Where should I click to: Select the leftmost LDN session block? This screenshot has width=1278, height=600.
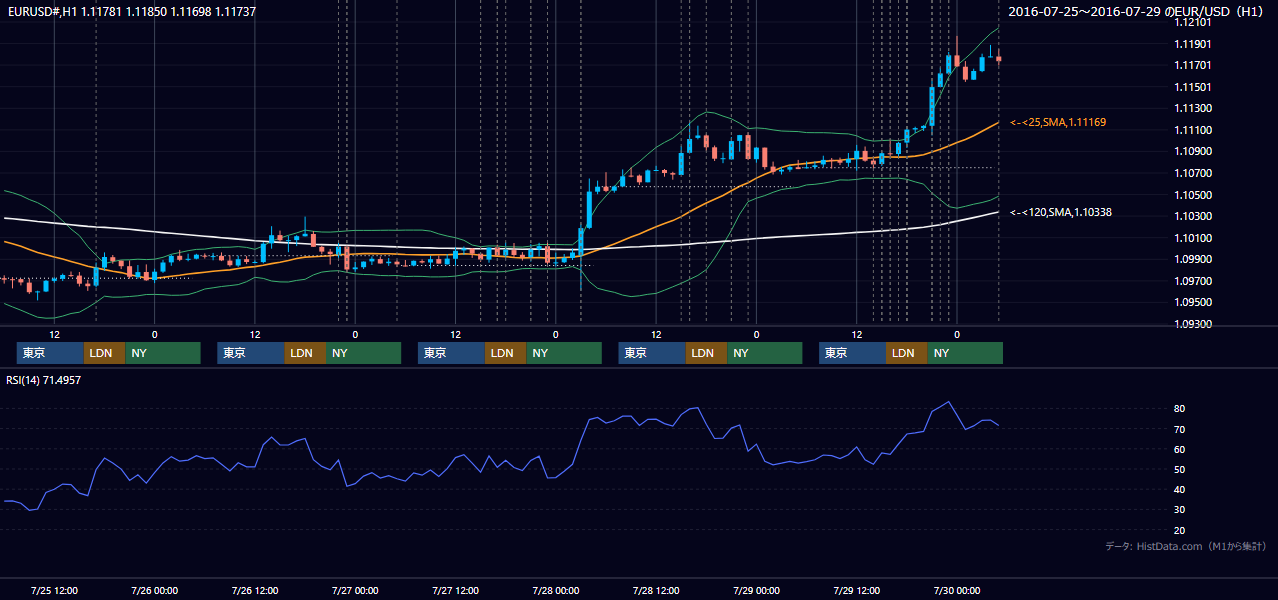104,353
